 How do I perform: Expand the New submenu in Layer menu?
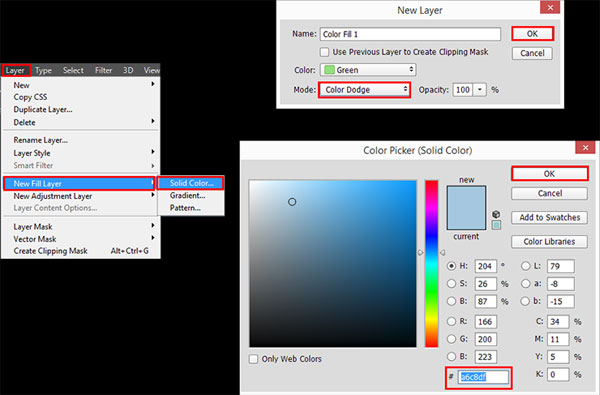[153, 84]
